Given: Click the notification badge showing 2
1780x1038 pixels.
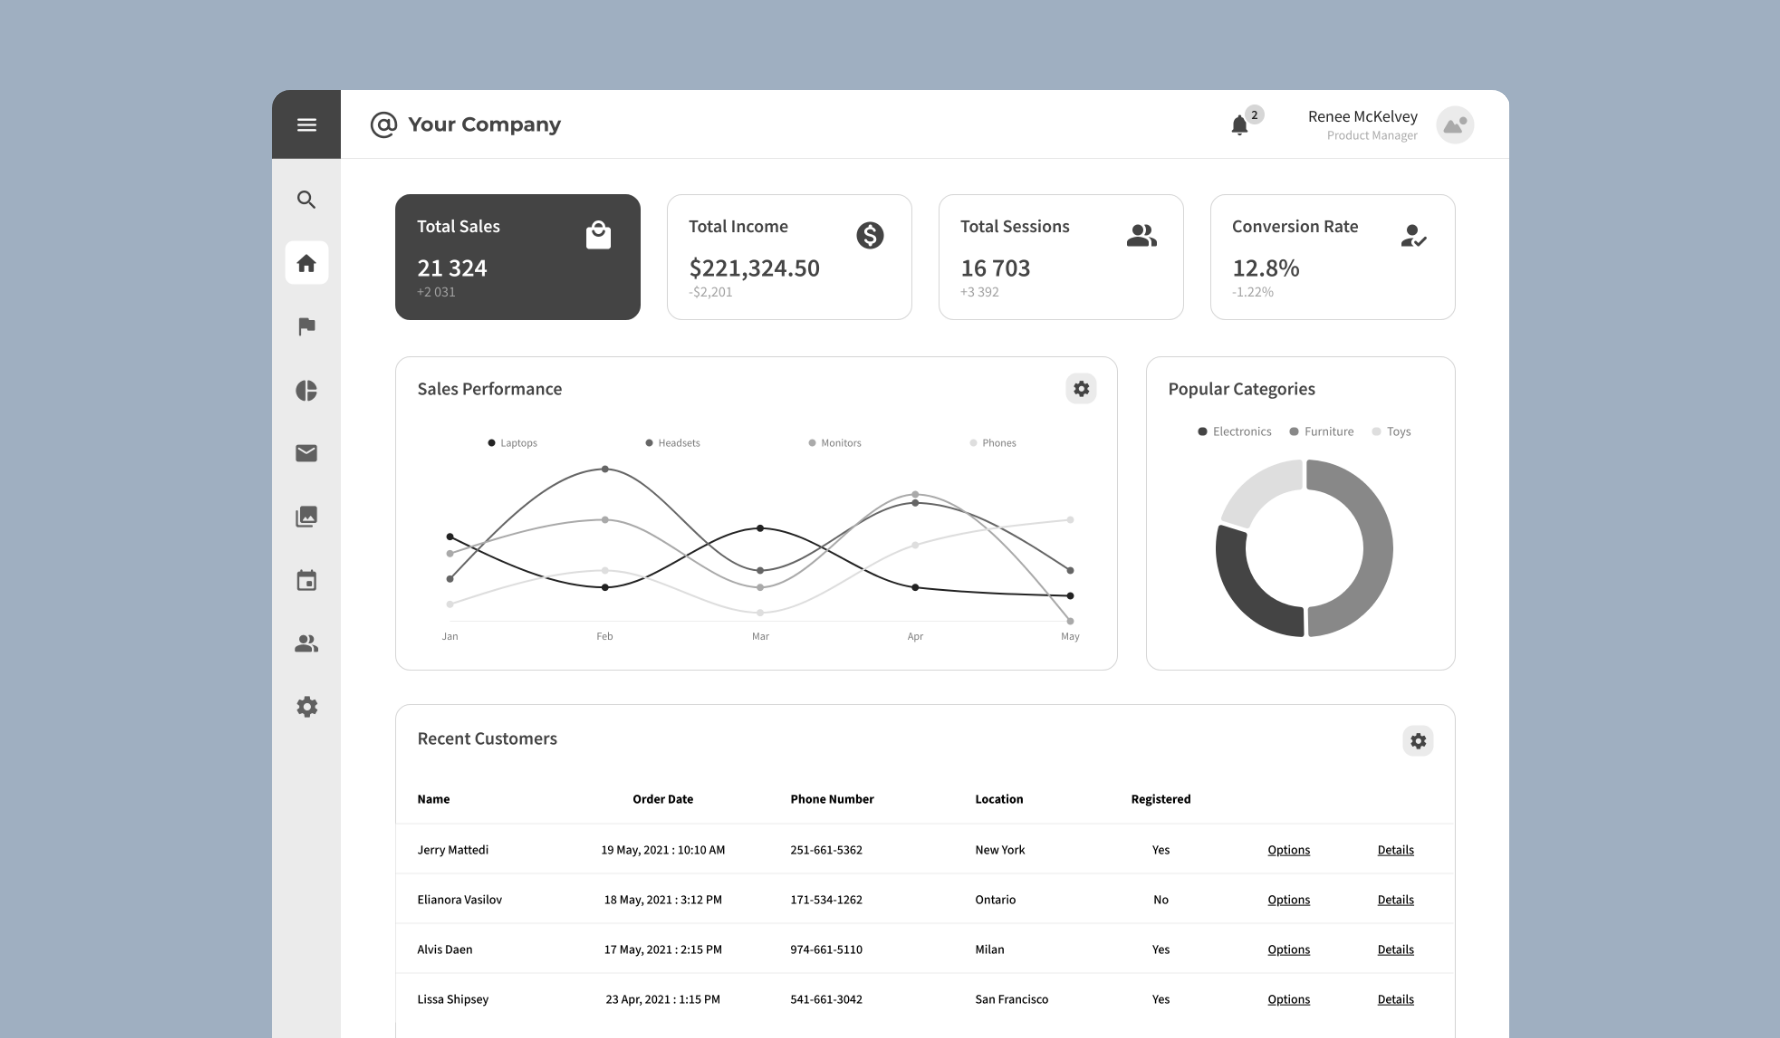Looking at the screenshot, I should pyautogui.click(x=1254, y=114).
